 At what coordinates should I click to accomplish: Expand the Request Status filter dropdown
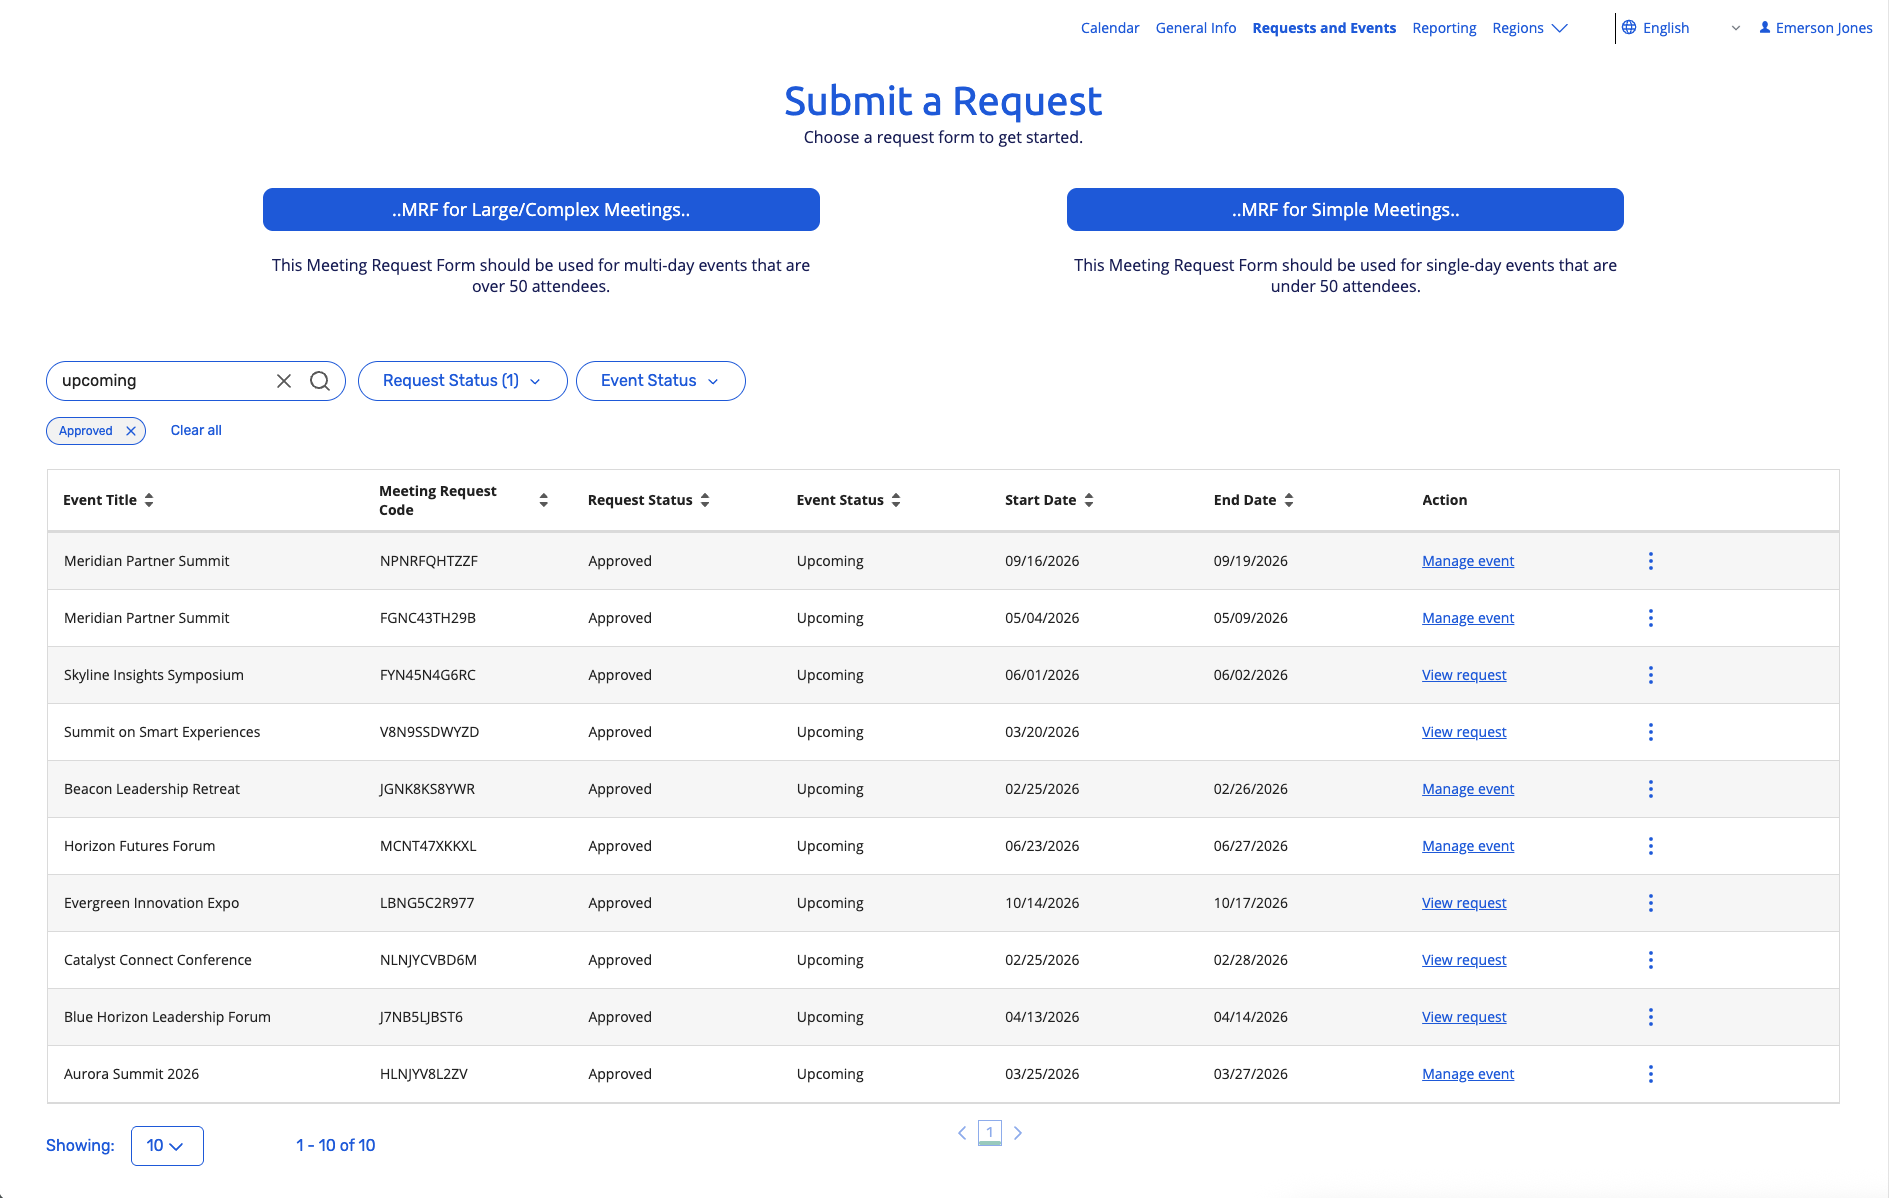click(462, 381)
